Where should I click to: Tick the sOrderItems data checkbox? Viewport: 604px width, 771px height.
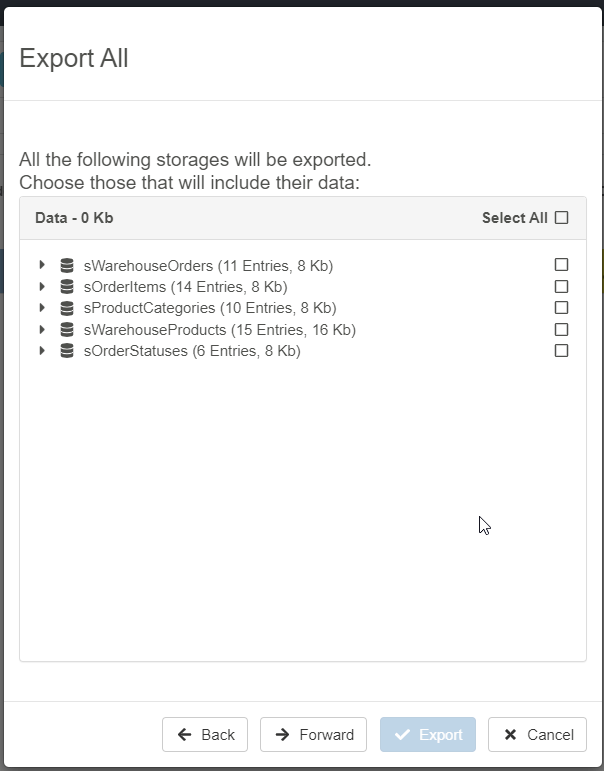point(562,287)
